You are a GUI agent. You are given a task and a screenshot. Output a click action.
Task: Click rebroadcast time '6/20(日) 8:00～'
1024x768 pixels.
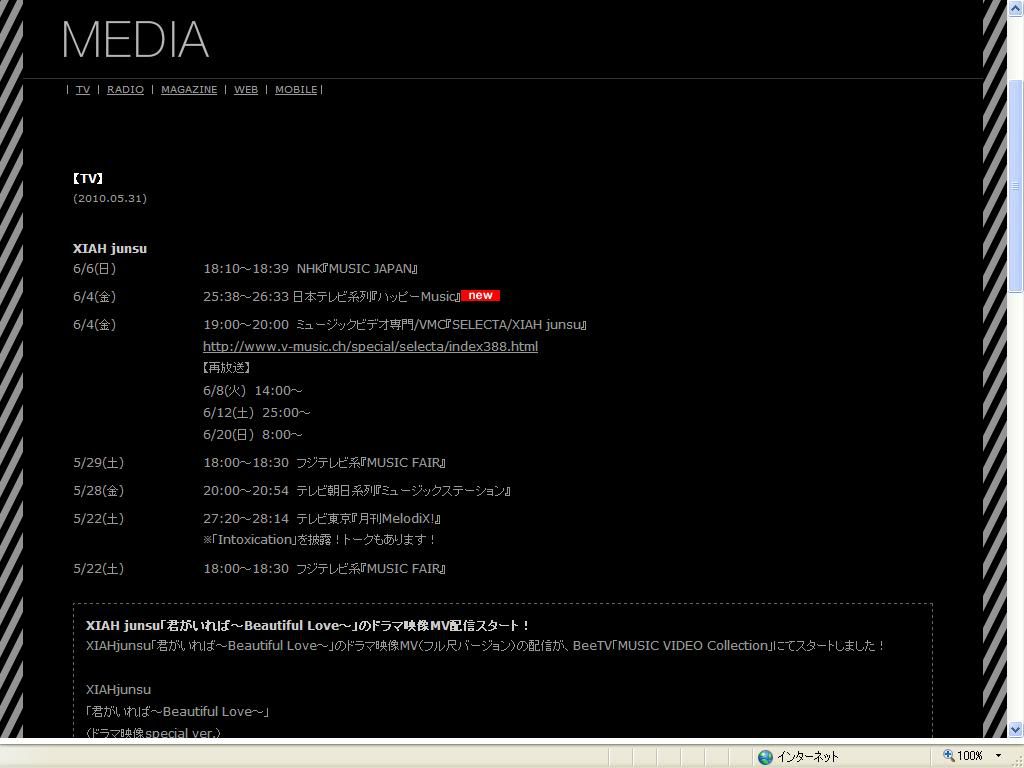[253, 435]
